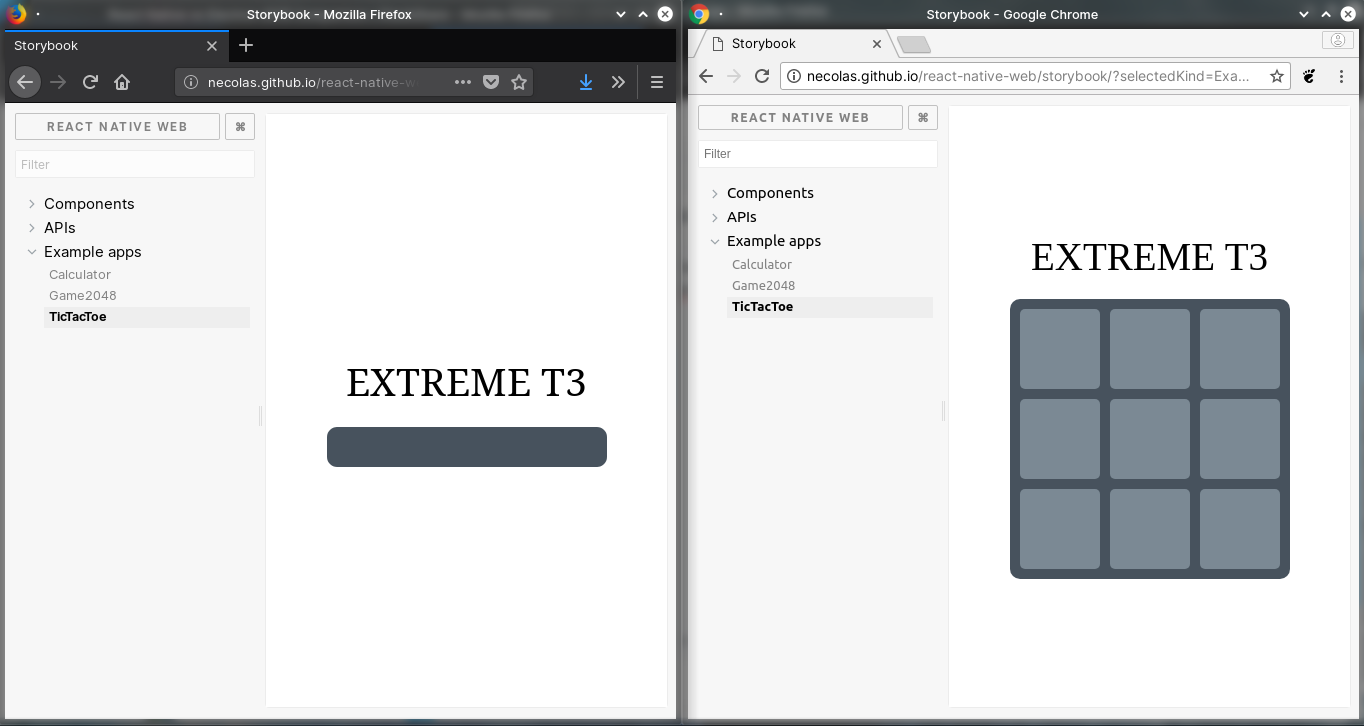This screenshot has height=726, width=1364.
Task: Click REACT NATIVE WEB button in Chrome
Action: point(800,118)
